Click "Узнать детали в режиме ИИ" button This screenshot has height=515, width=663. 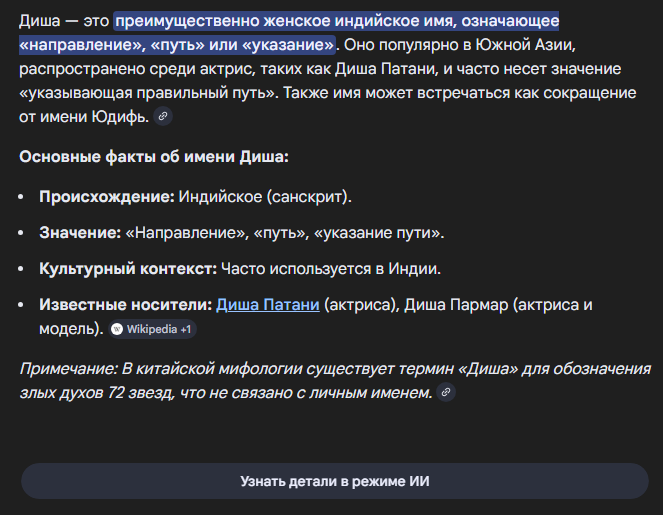pos(334,481)
